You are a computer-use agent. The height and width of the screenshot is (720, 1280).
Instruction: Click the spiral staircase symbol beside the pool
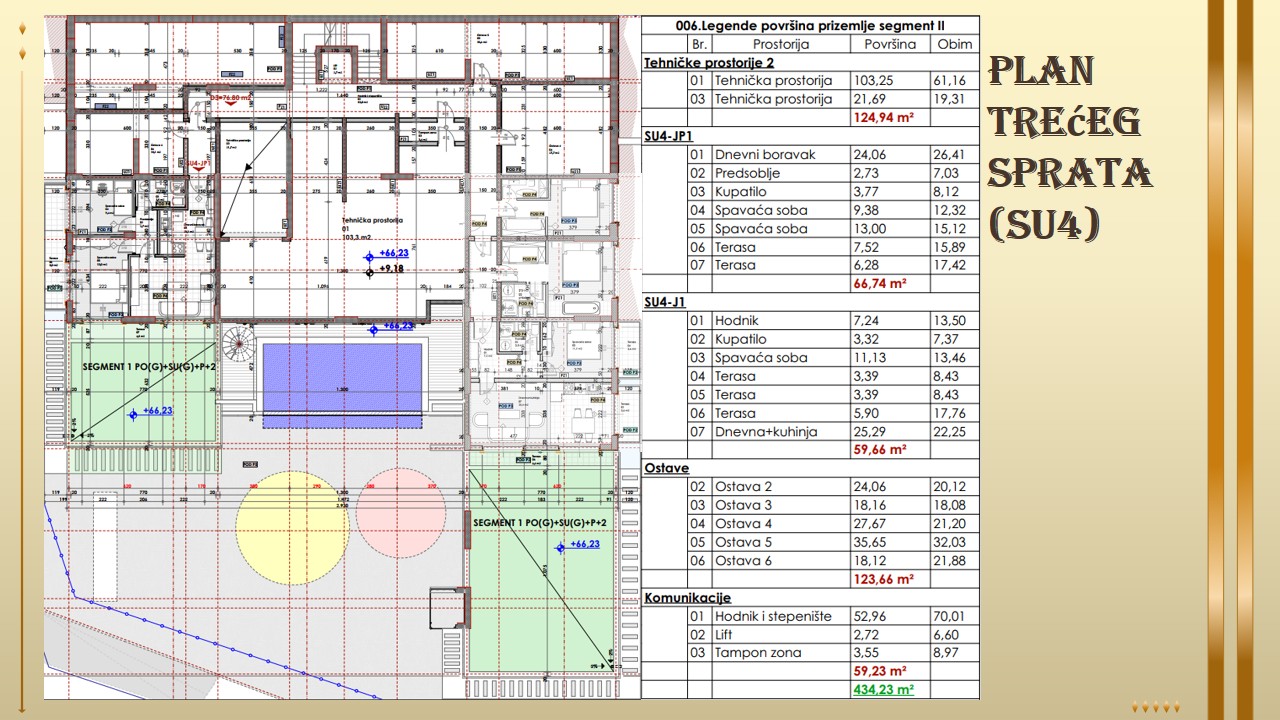point(237,346)
